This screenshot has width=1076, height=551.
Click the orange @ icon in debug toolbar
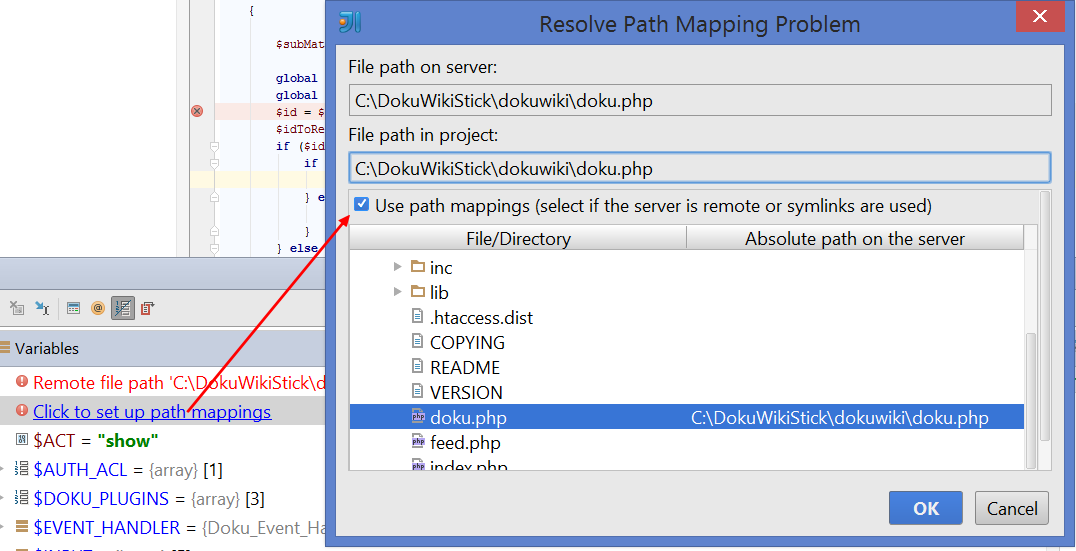click(98, 308)
